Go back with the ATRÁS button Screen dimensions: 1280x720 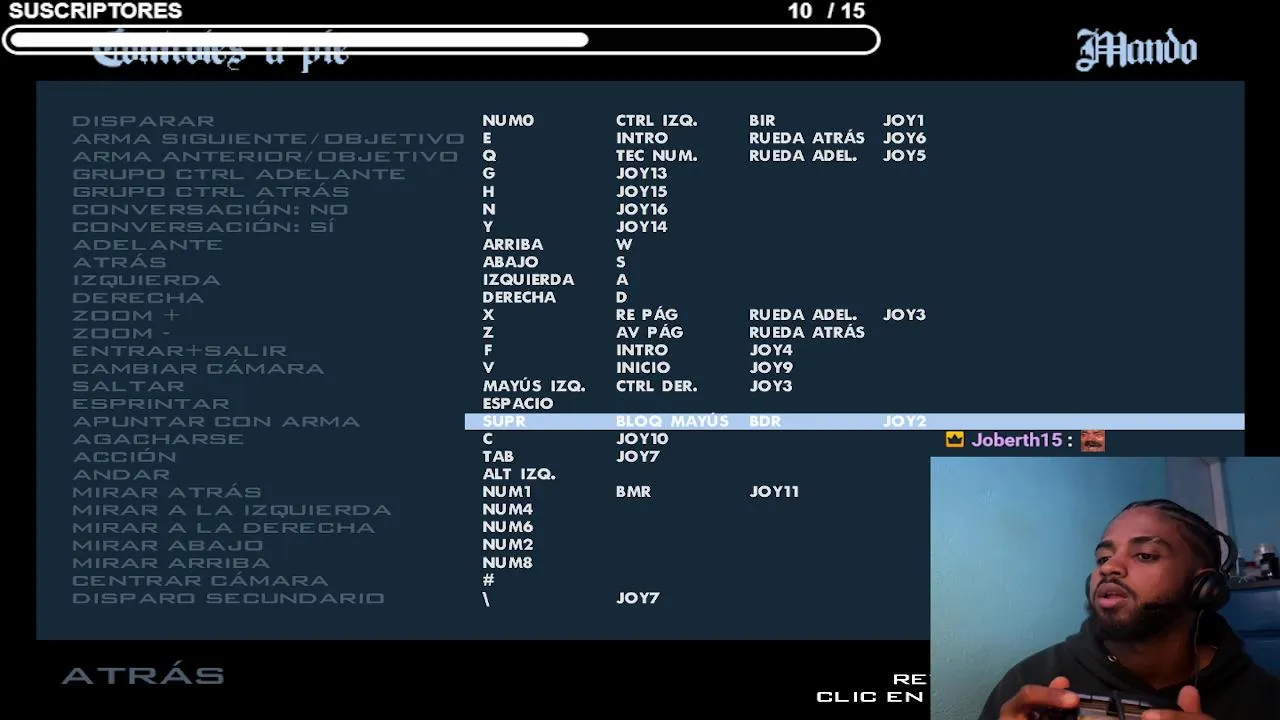click(x=143, y=675)
